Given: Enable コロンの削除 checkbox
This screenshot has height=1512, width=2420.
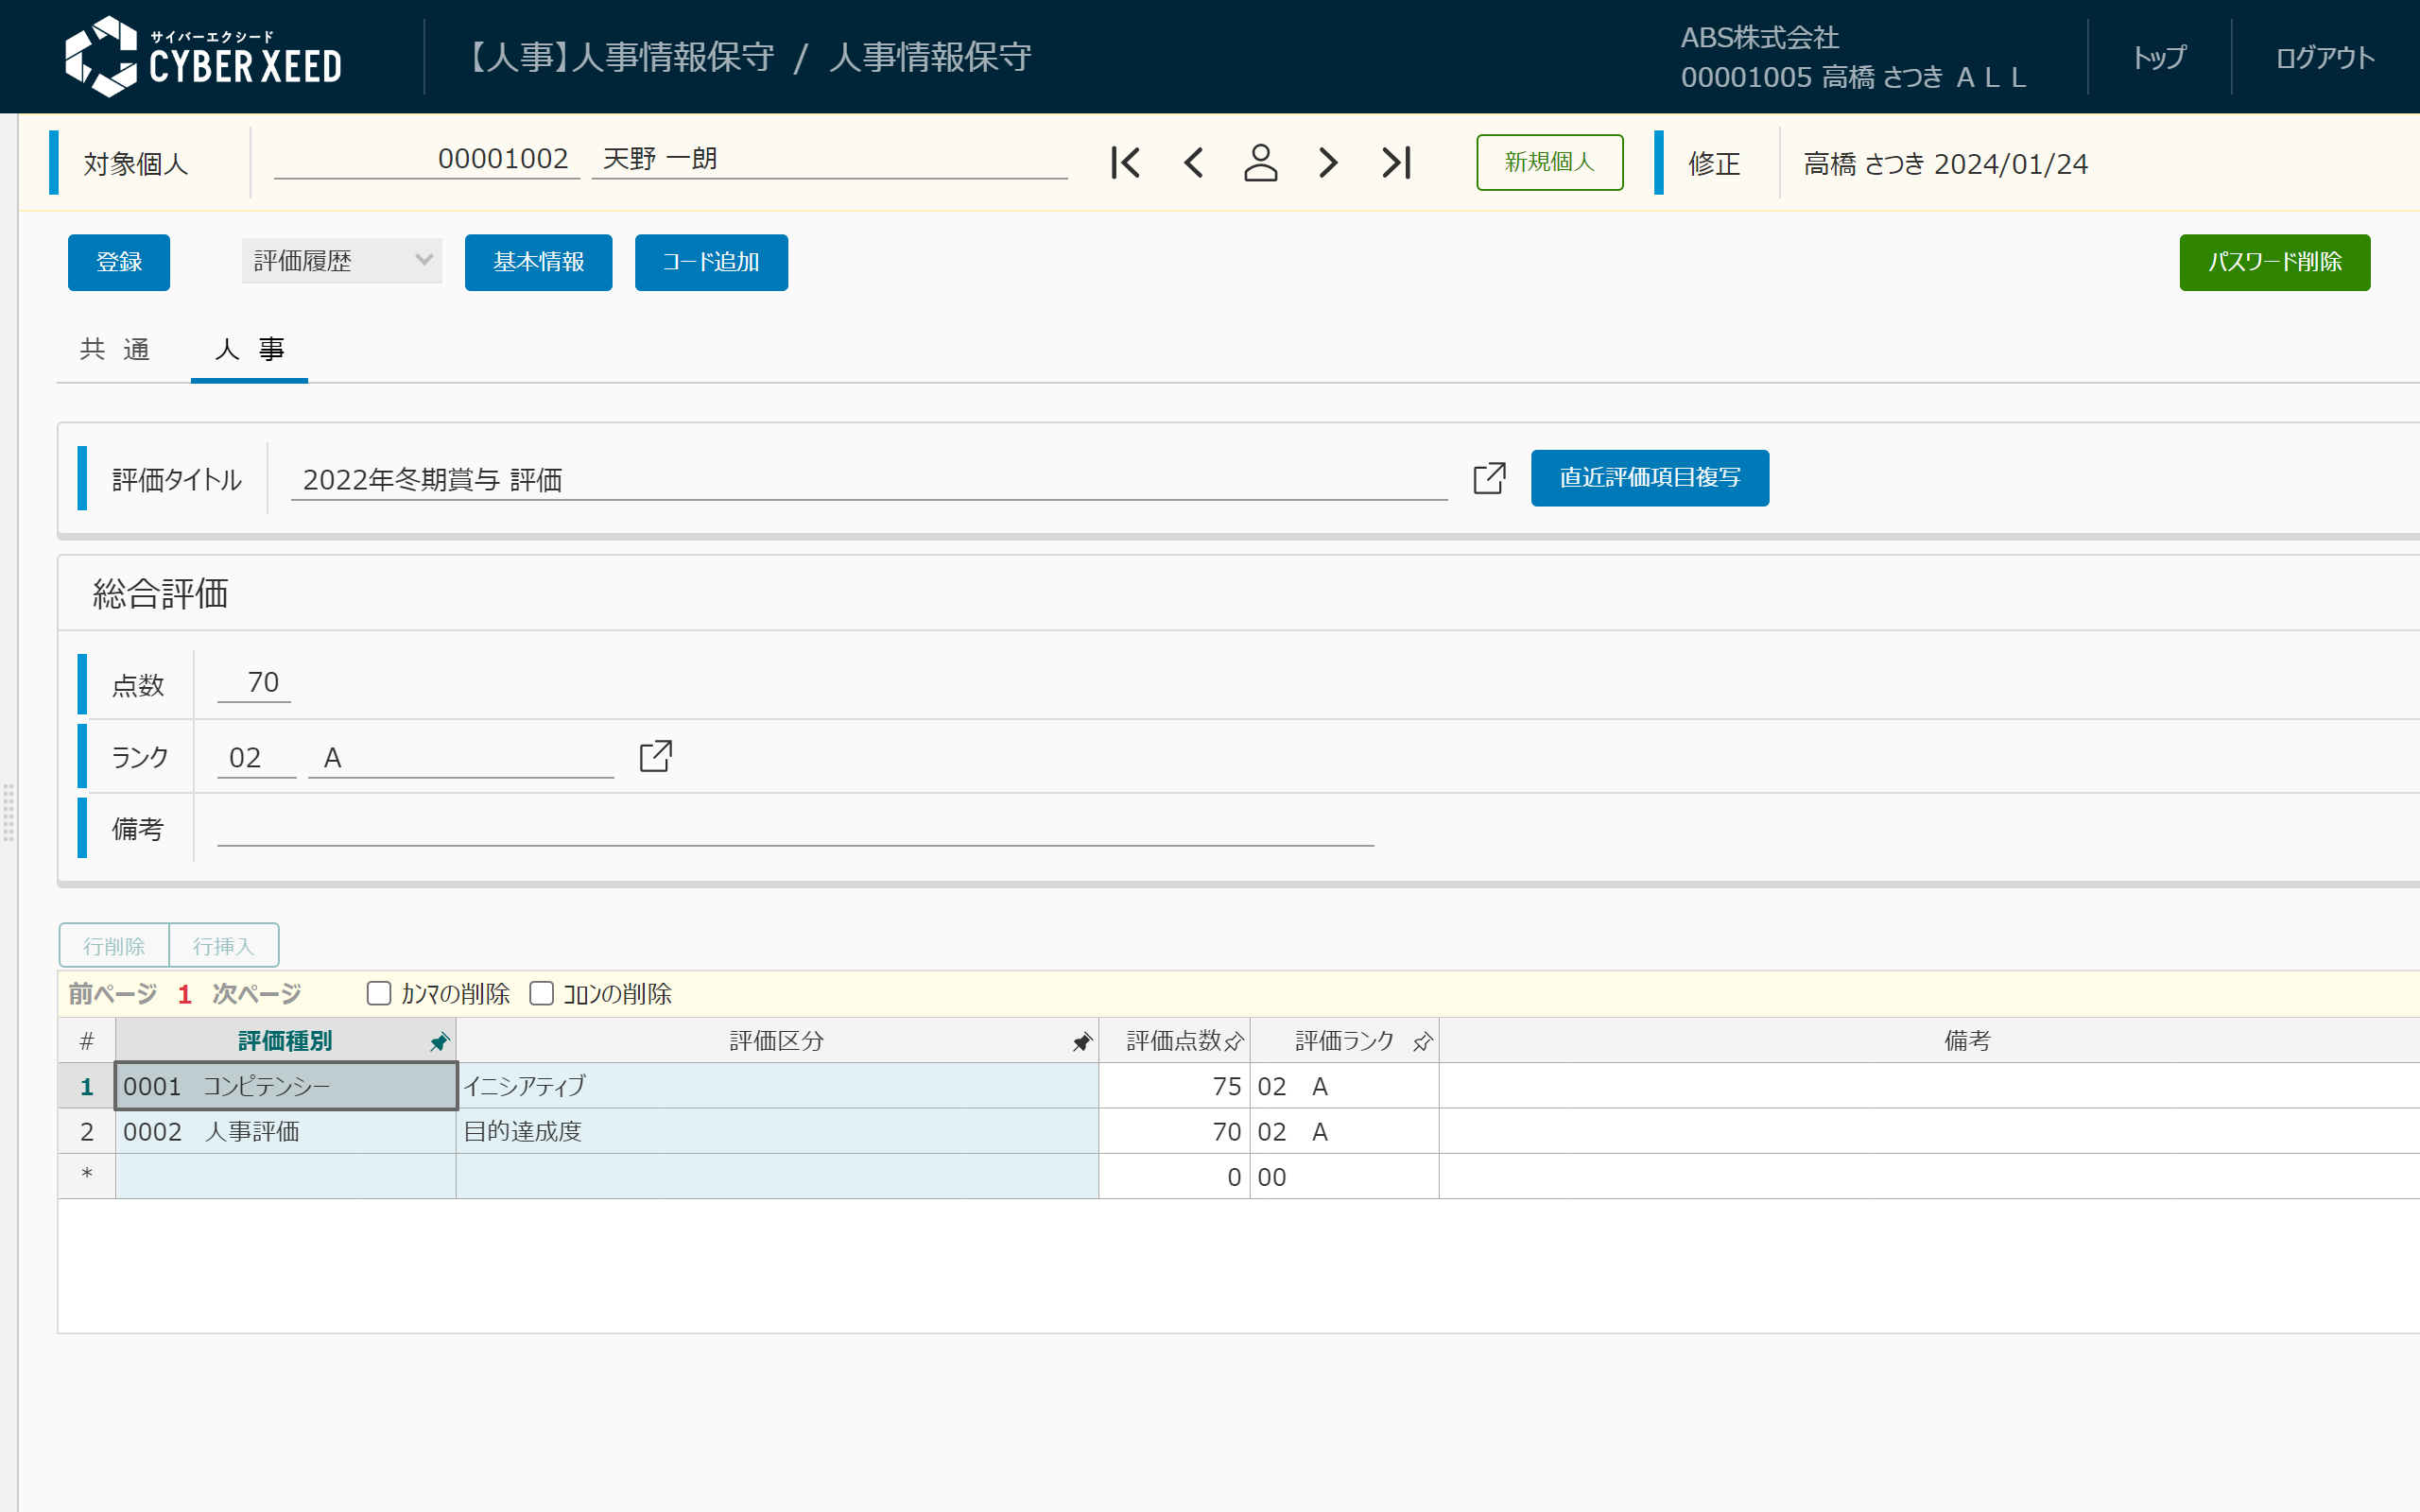Looking at the screenshot, I should [542, 993].
